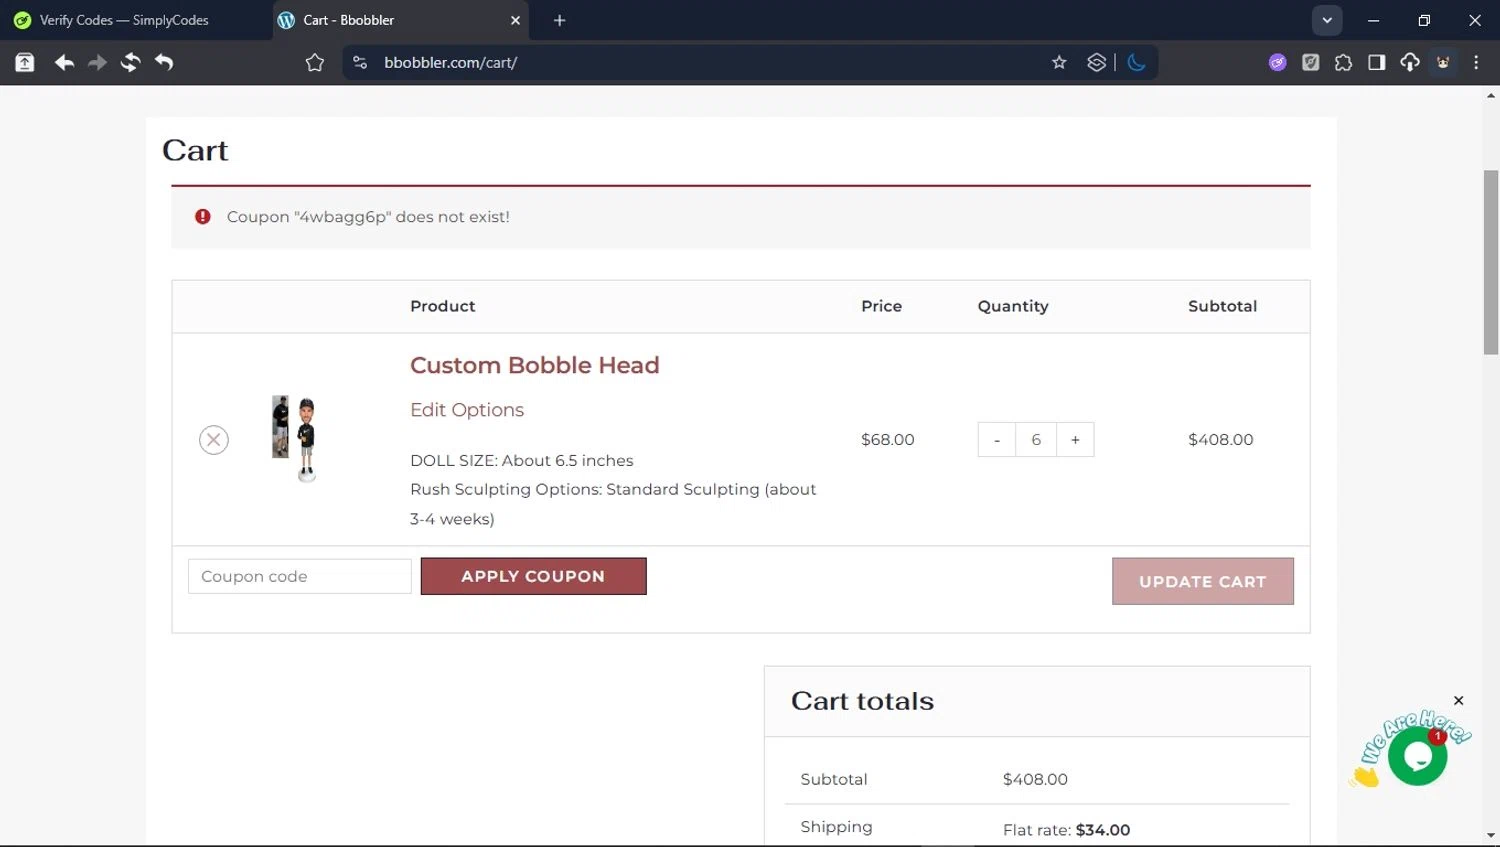Click the undo arrow toolbar icon
Viewport: 1500px width, 847px height.
164,62
